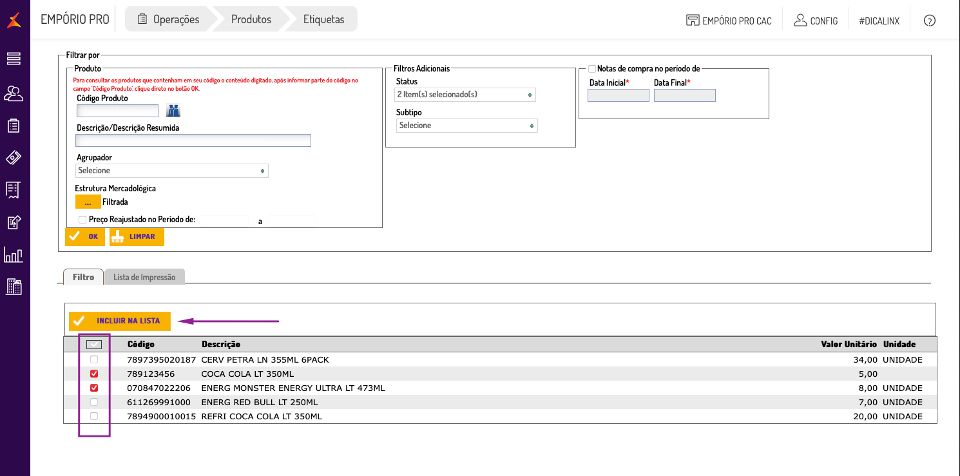
Task: Uncheck the COCA COLA LT 350ML row
Action: (94, 374)
